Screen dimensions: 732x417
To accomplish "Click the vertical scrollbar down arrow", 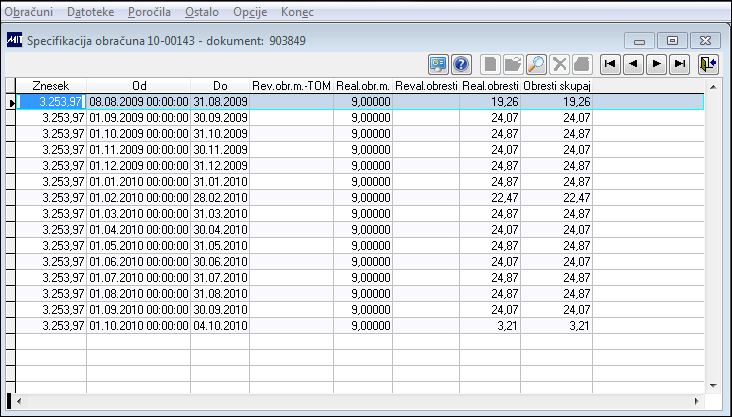I will pyautogui.click(x=713, y=386).
